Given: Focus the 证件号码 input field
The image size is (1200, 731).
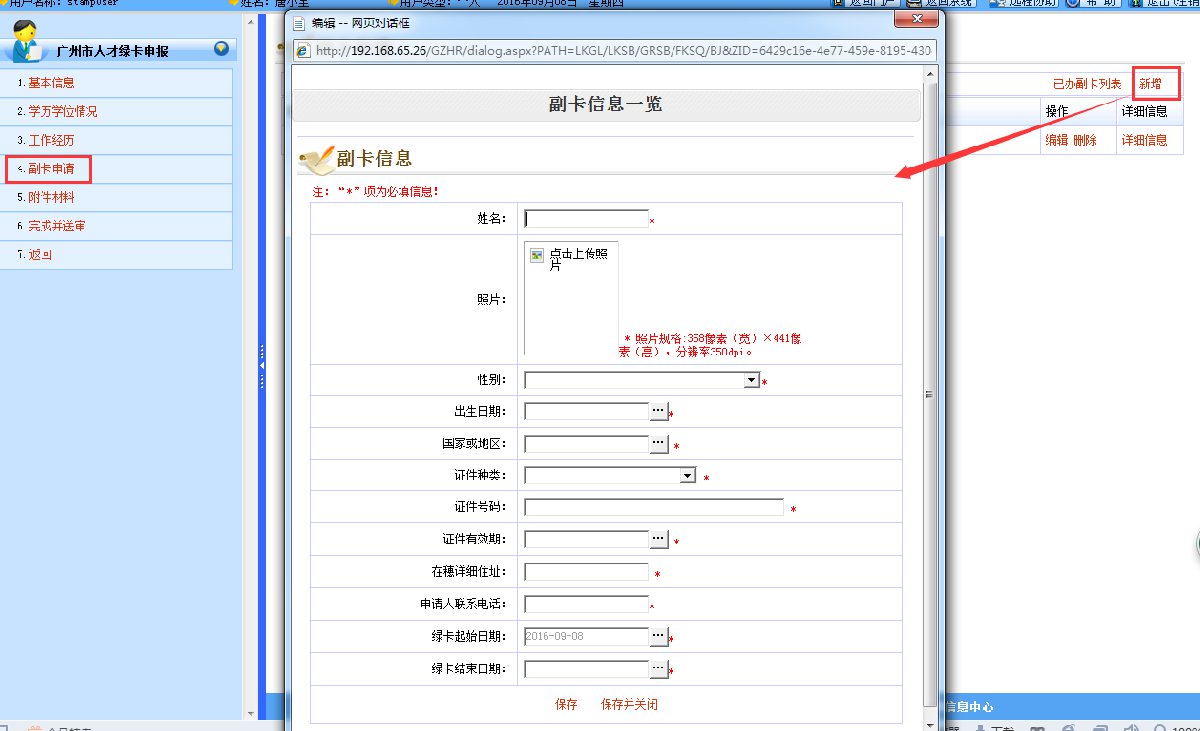Looking at the screenshot, I should click(x=654, y=507).
